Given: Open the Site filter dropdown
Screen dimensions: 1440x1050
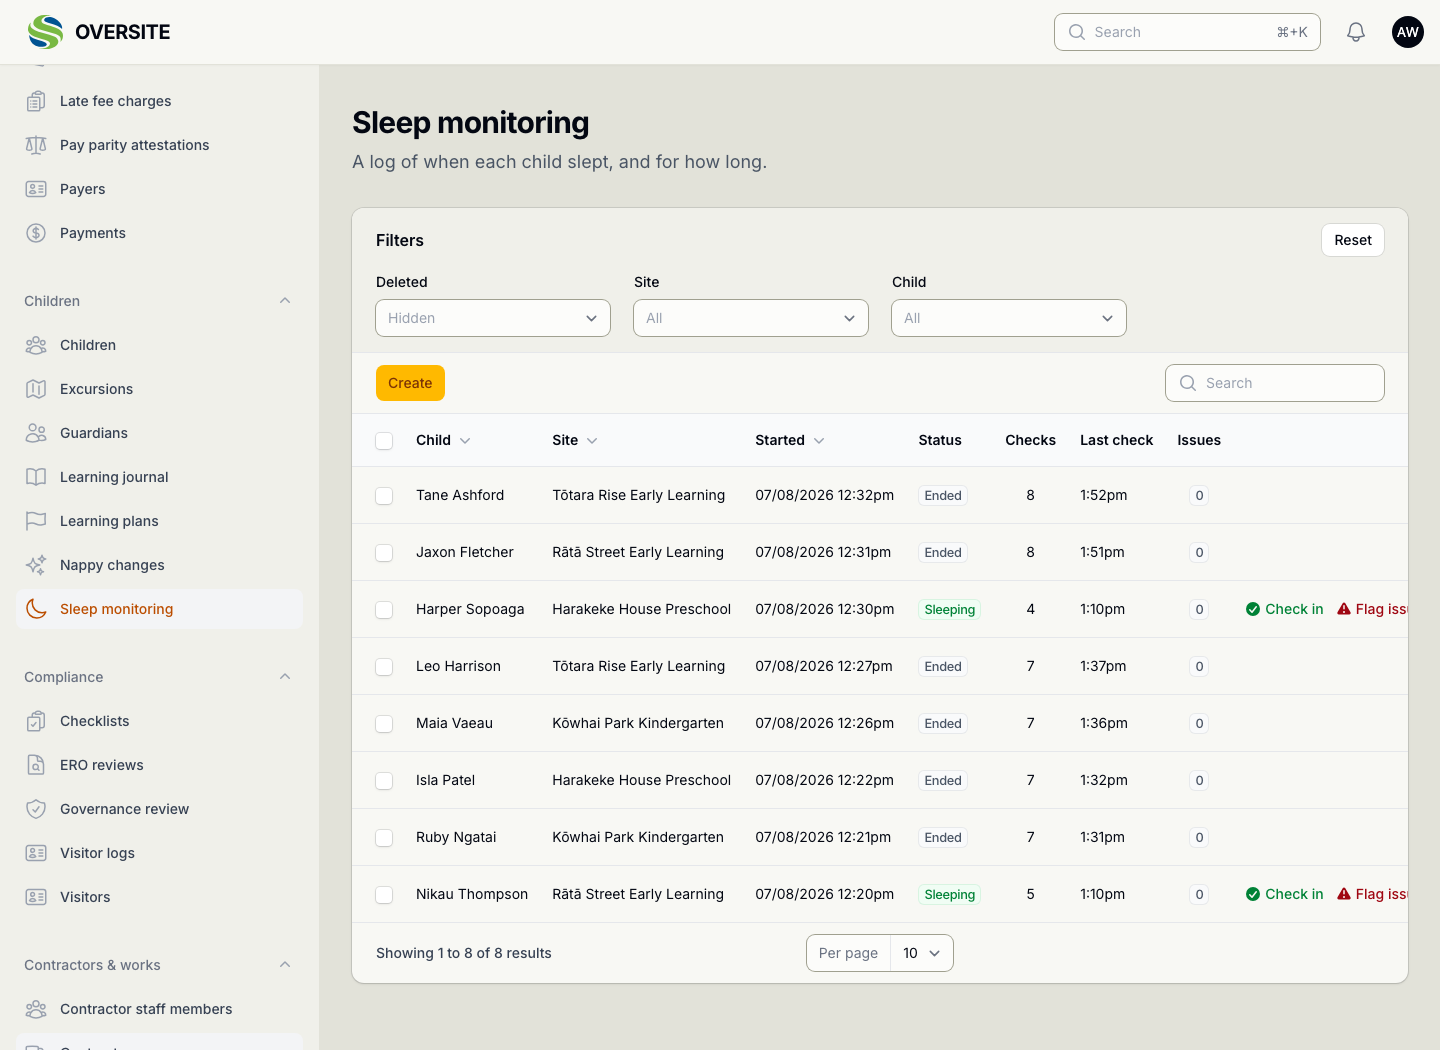Looking at the screenshot, I should point(751,318).
